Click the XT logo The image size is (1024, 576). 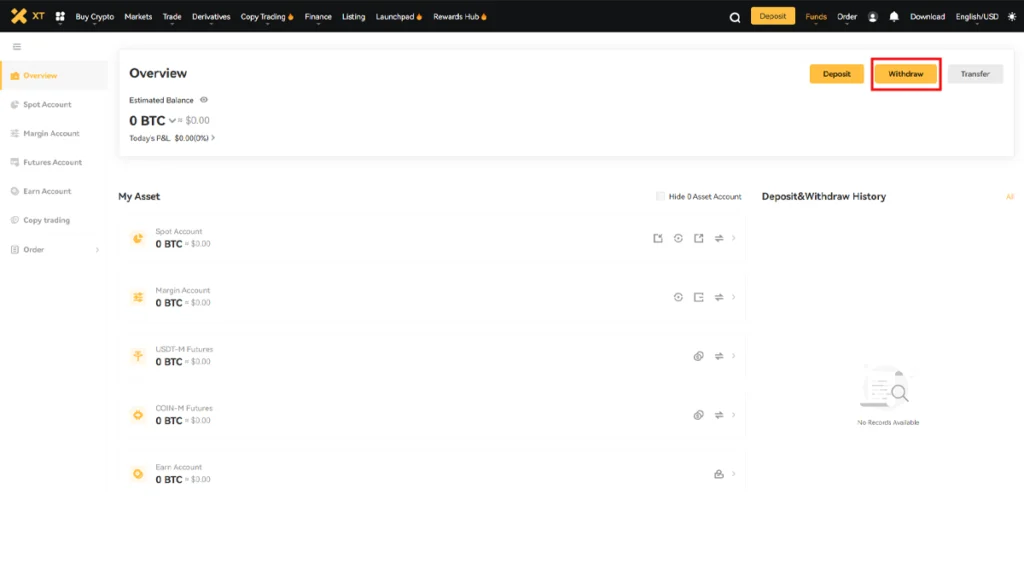point(27,16)
